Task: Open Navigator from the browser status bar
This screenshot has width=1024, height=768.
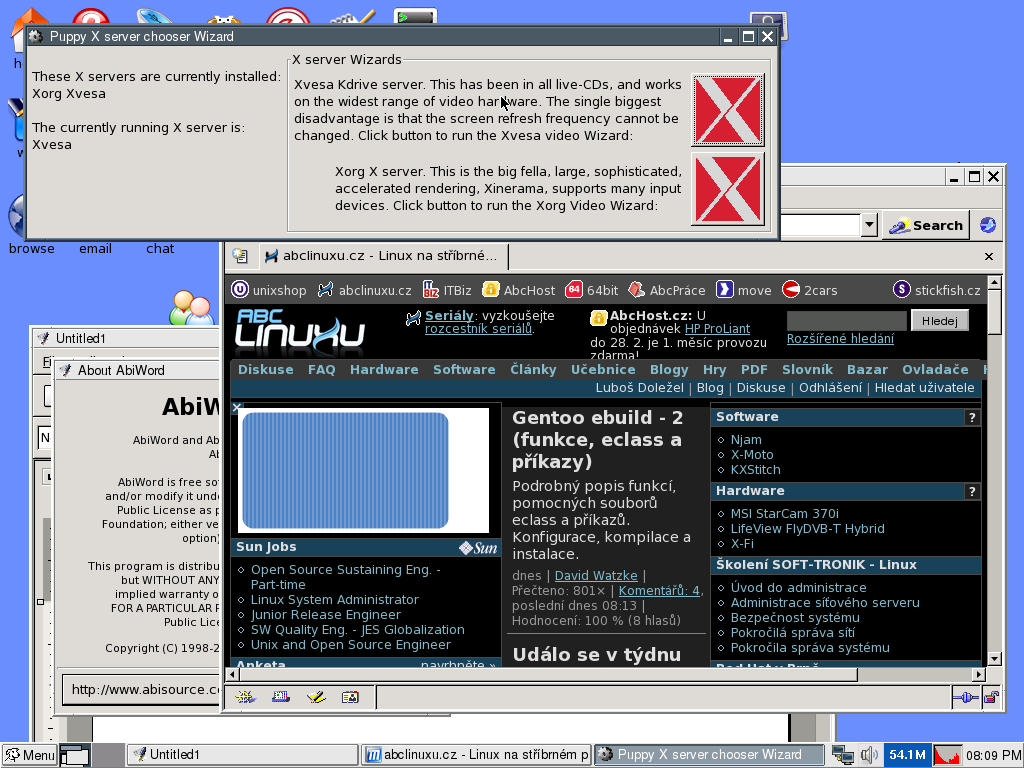Action: pyautogui.click(x=246, y=697)
